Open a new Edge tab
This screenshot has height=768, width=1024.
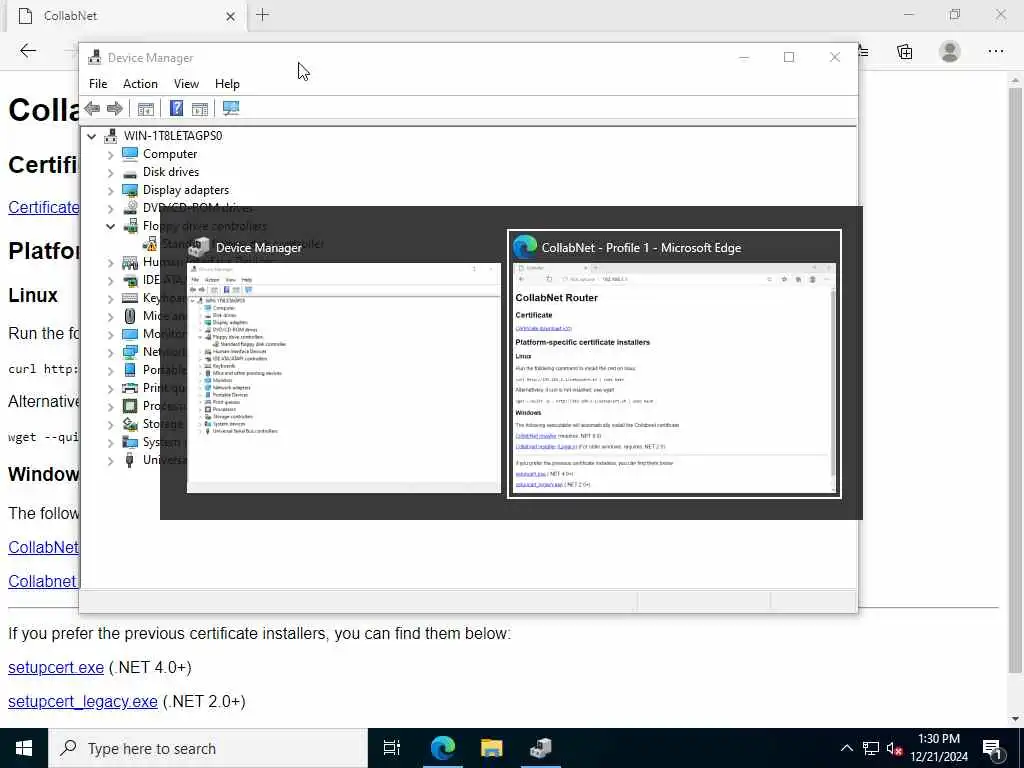(263, 15)
